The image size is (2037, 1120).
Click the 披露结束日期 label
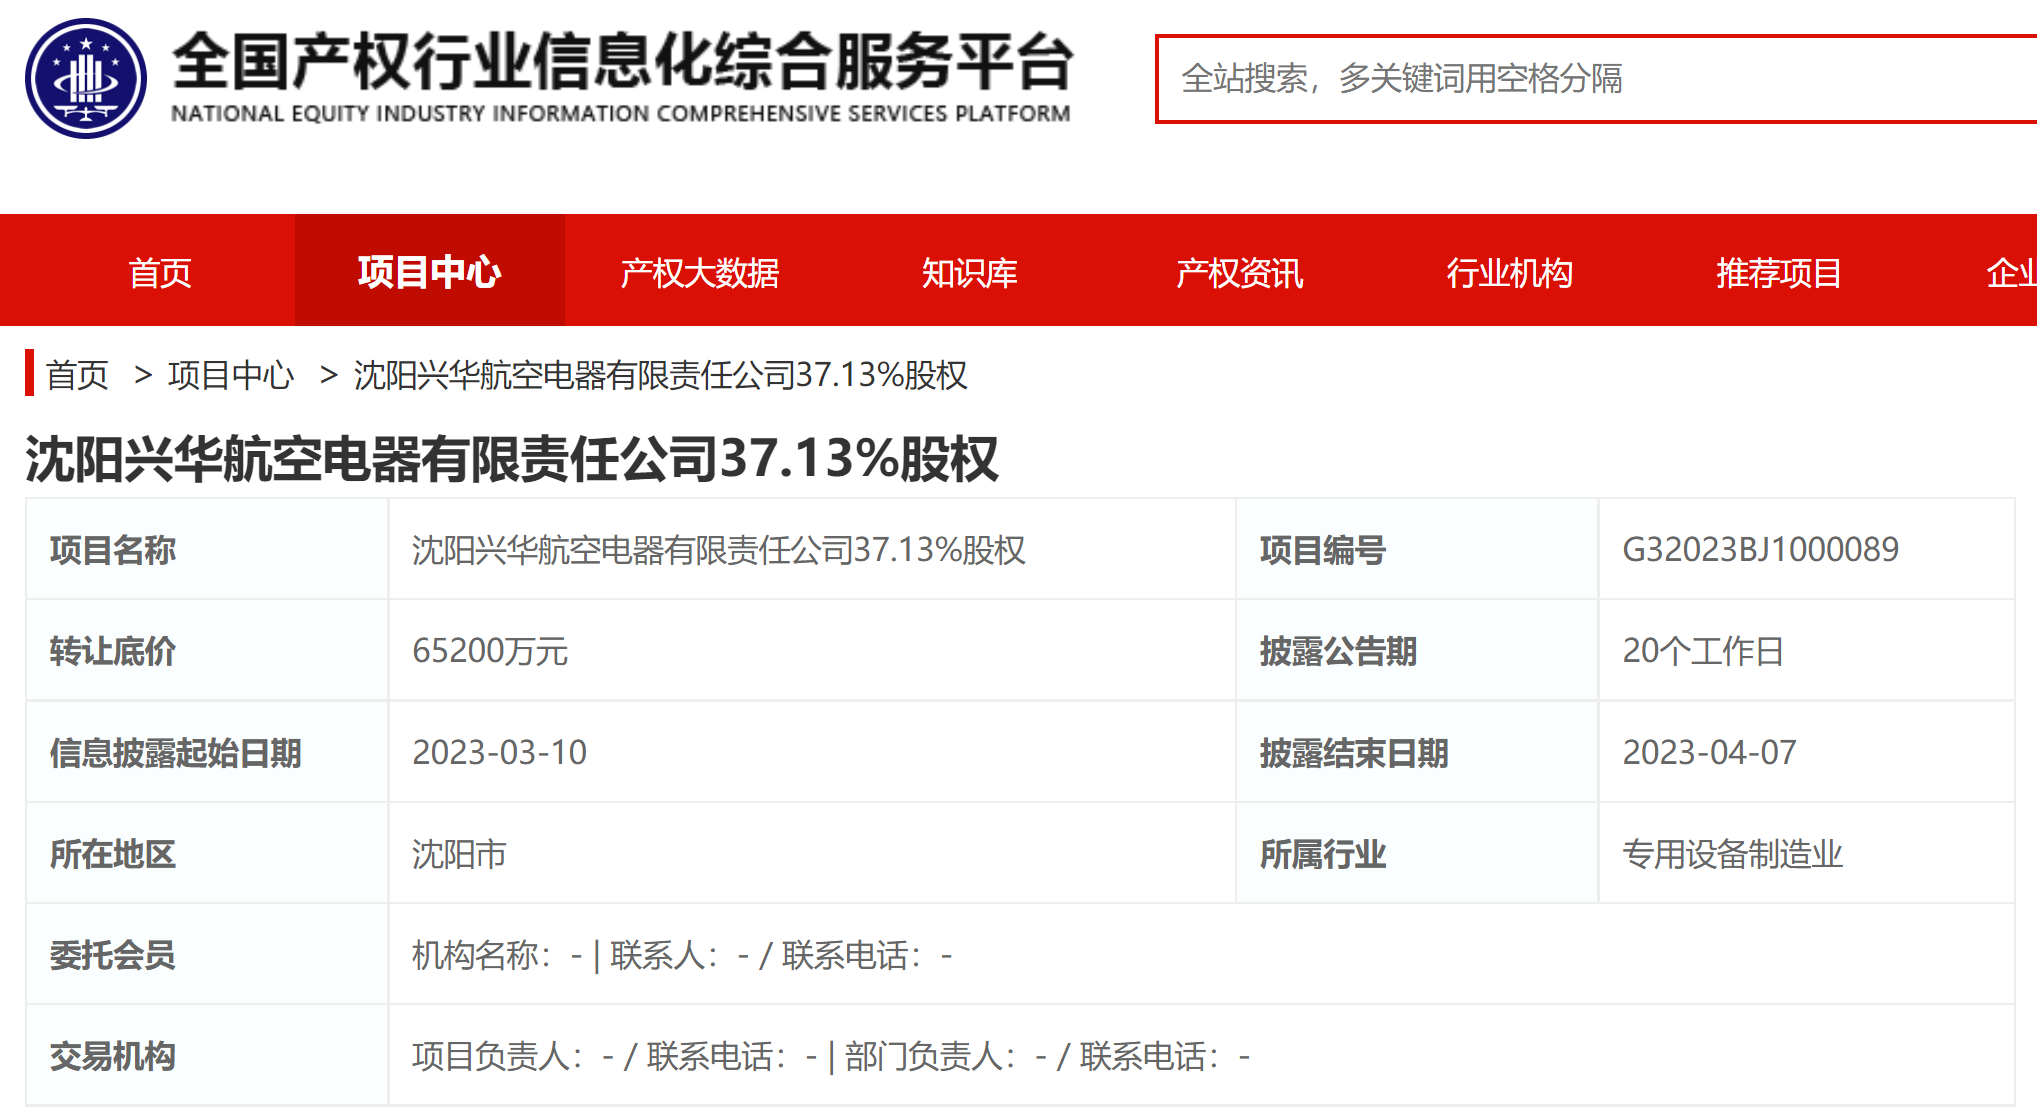[x=1354, y=753]
